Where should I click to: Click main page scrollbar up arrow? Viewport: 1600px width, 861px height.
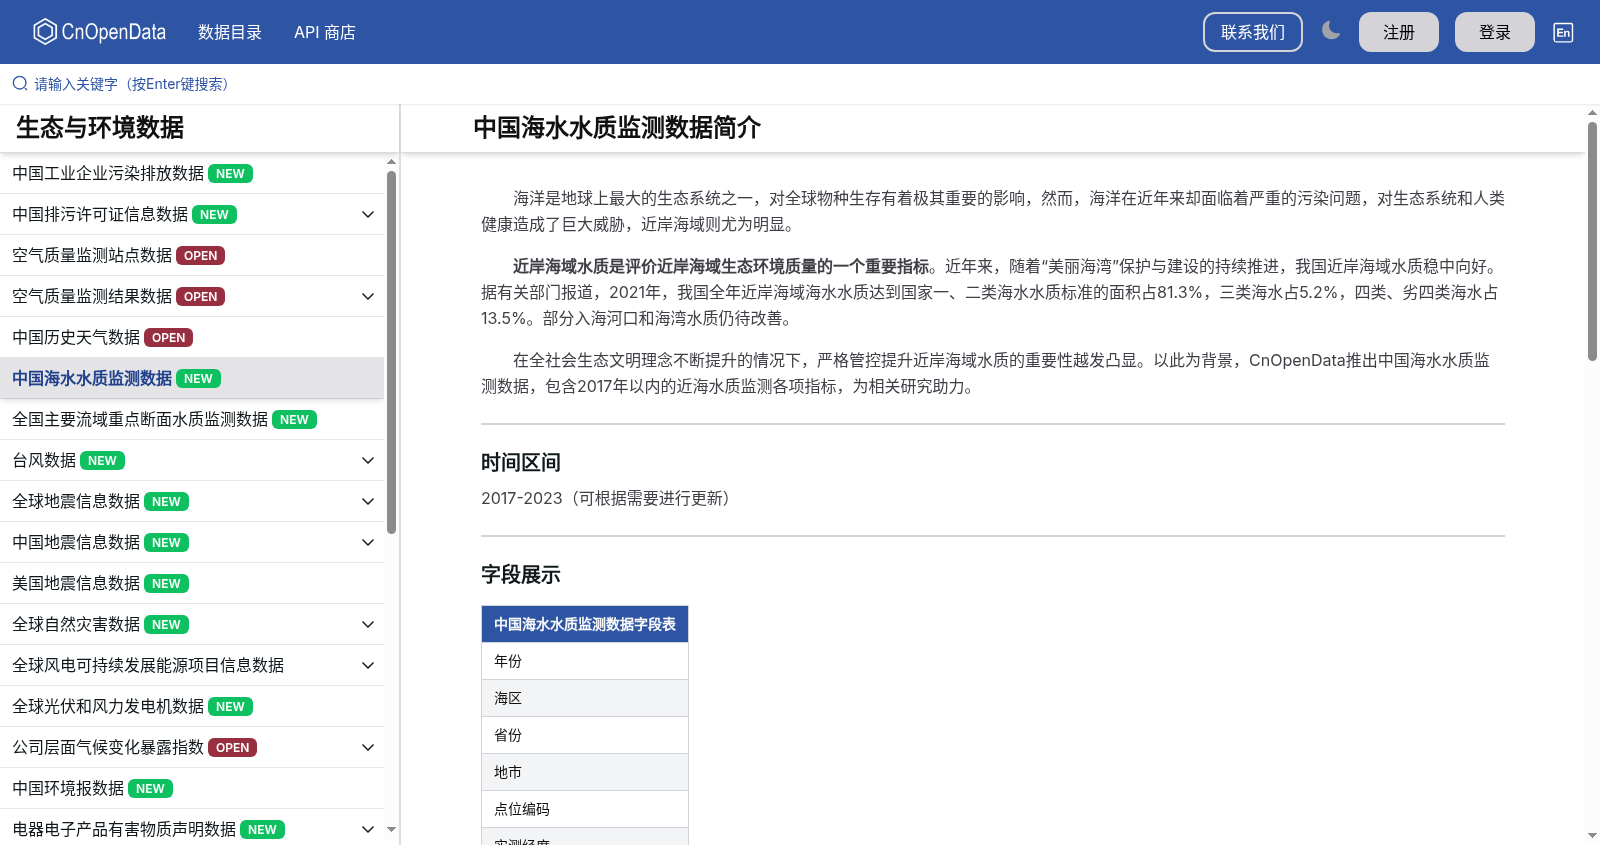tap(1592, 112)
